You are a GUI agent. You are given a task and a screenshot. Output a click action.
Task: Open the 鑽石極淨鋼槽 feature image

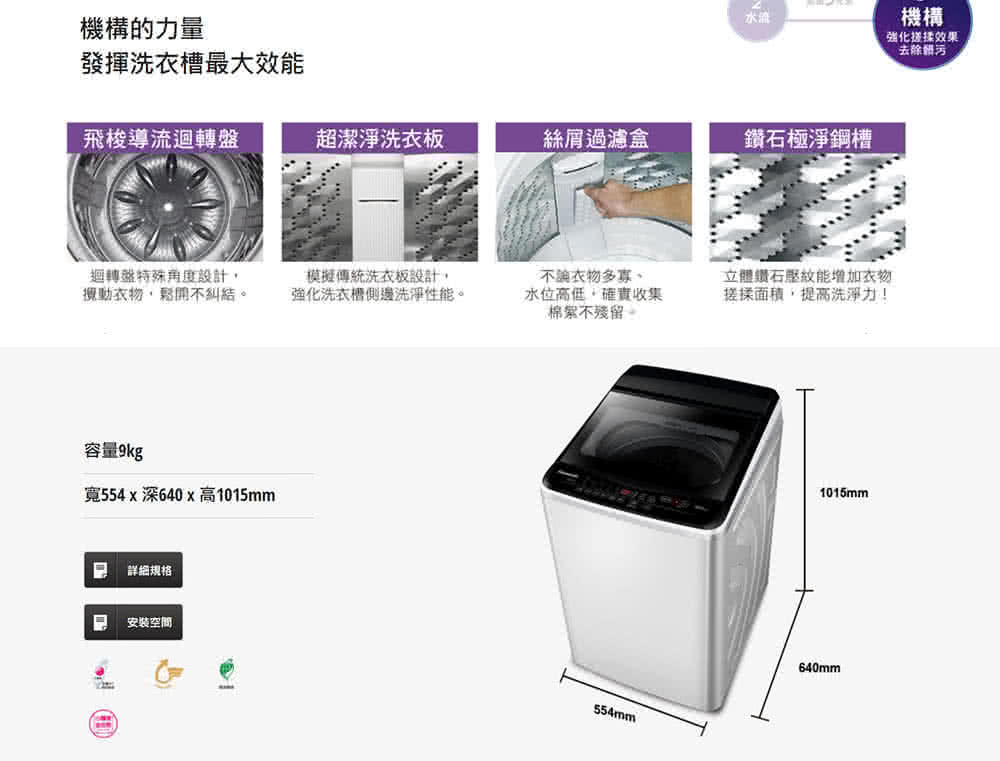(x=807, y=207)
